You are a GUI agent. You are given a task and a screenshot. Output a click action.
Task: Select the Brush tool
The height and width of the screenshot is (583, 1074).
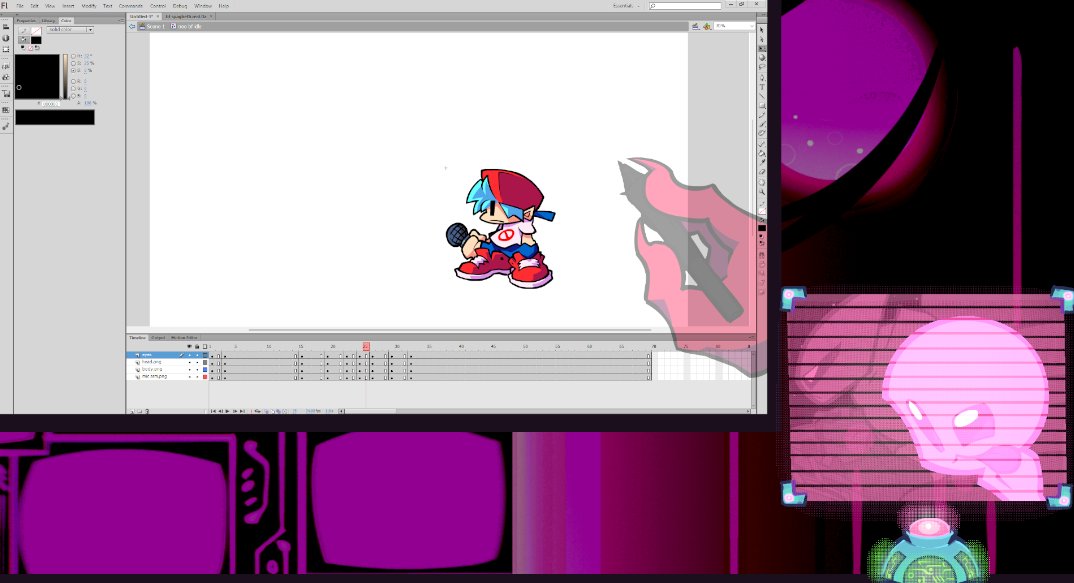click(x=761, y=124)
